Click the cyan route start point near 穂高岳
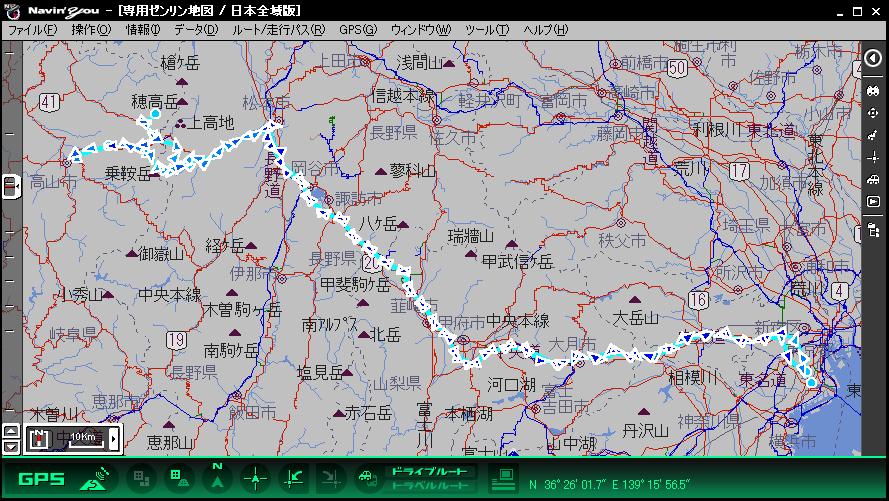Image resolution: width=889 pixels, height=501 pixels. 155,114
